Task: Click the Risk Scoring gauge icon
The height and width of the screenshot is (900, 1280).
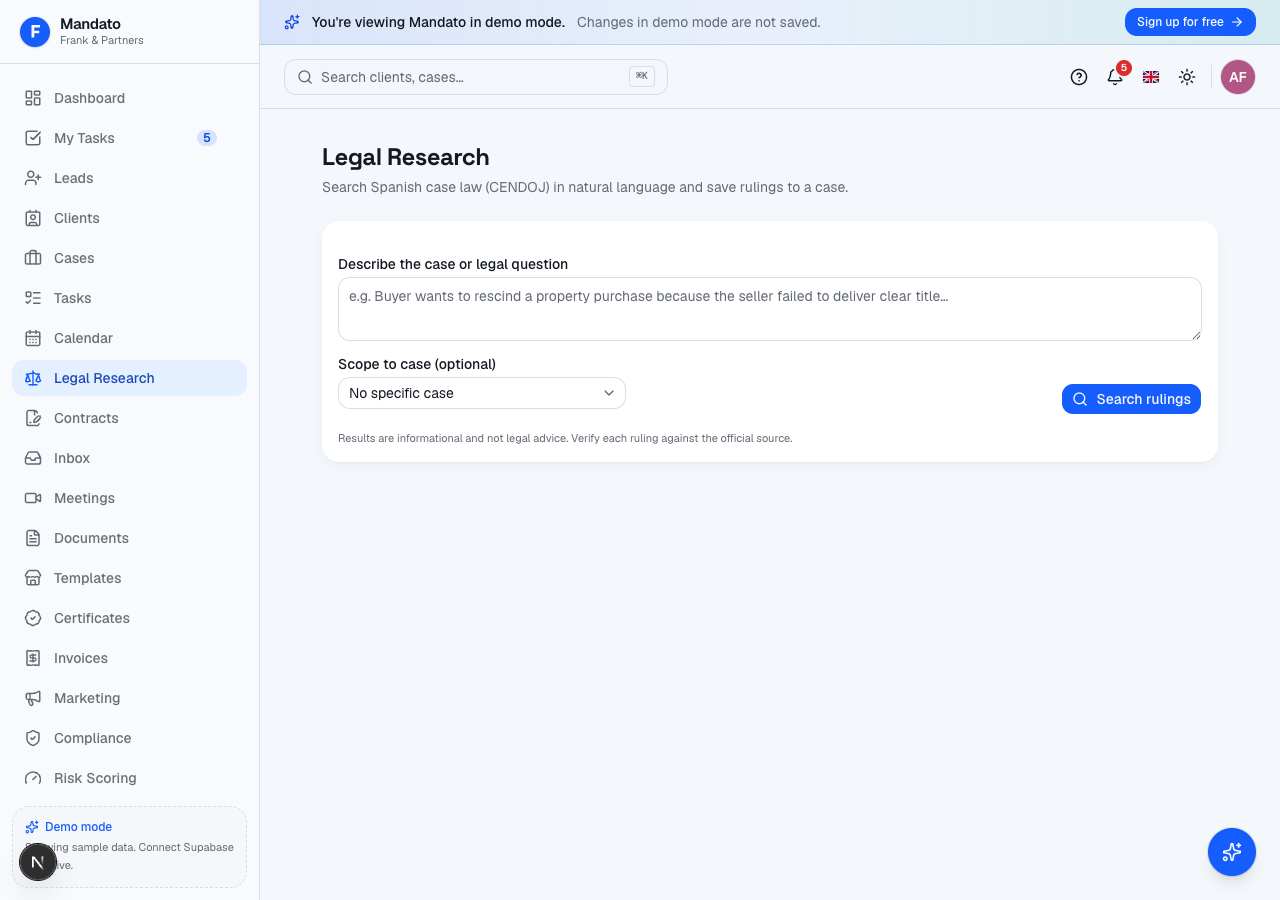Action: pos(33,778)
